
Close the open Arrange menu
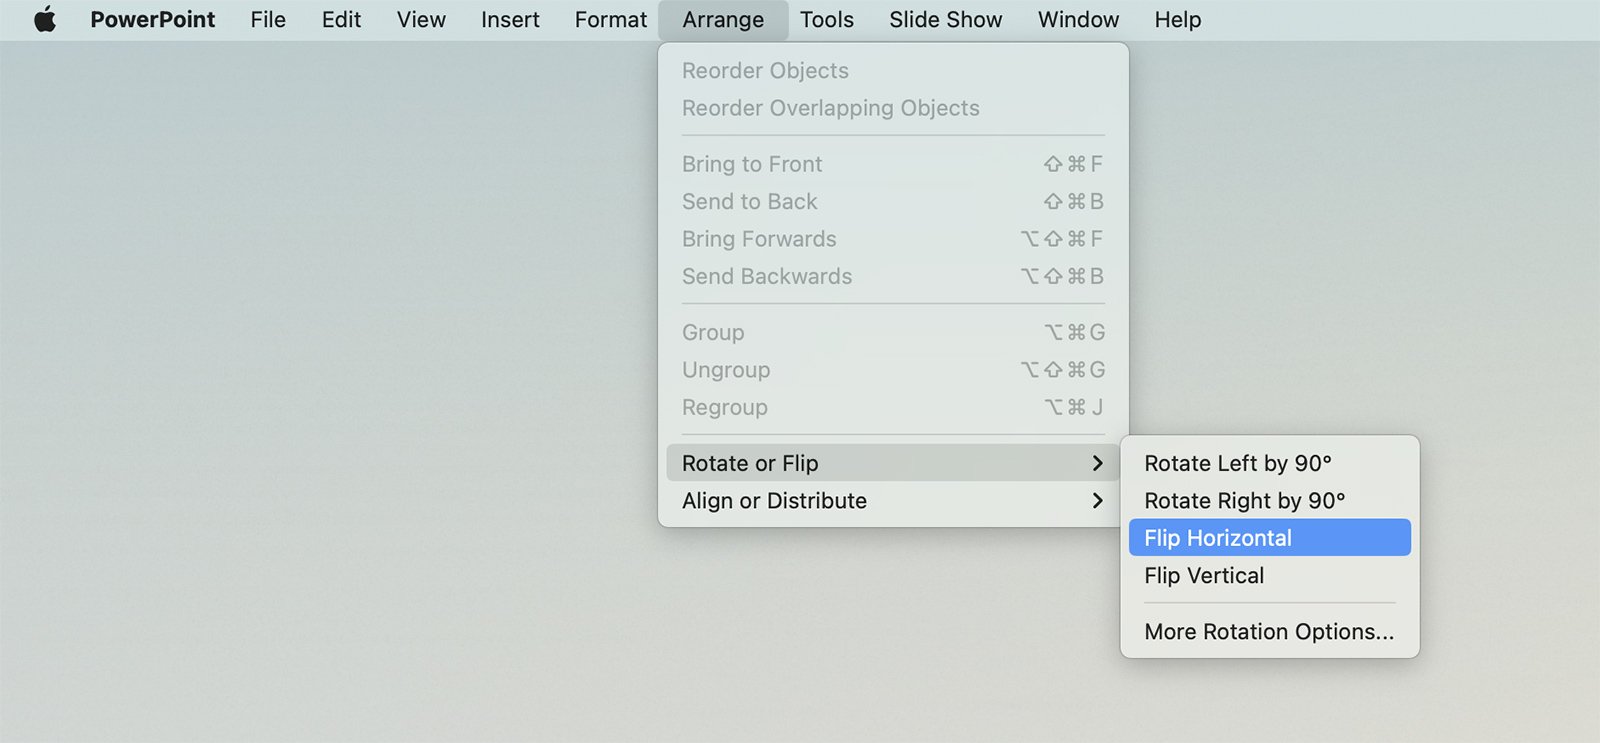(723, 20)
